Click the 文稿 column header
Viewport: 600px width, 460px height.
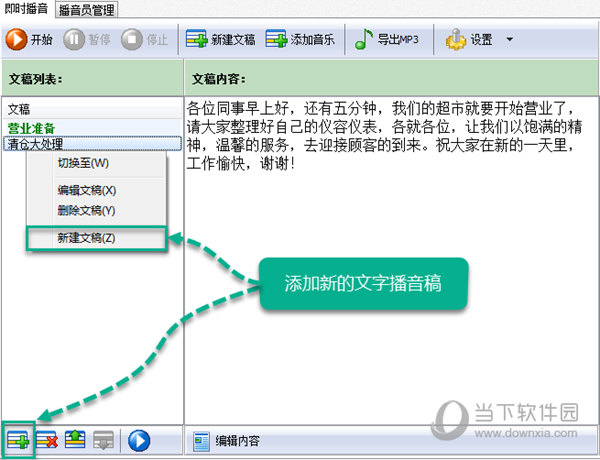92,109
